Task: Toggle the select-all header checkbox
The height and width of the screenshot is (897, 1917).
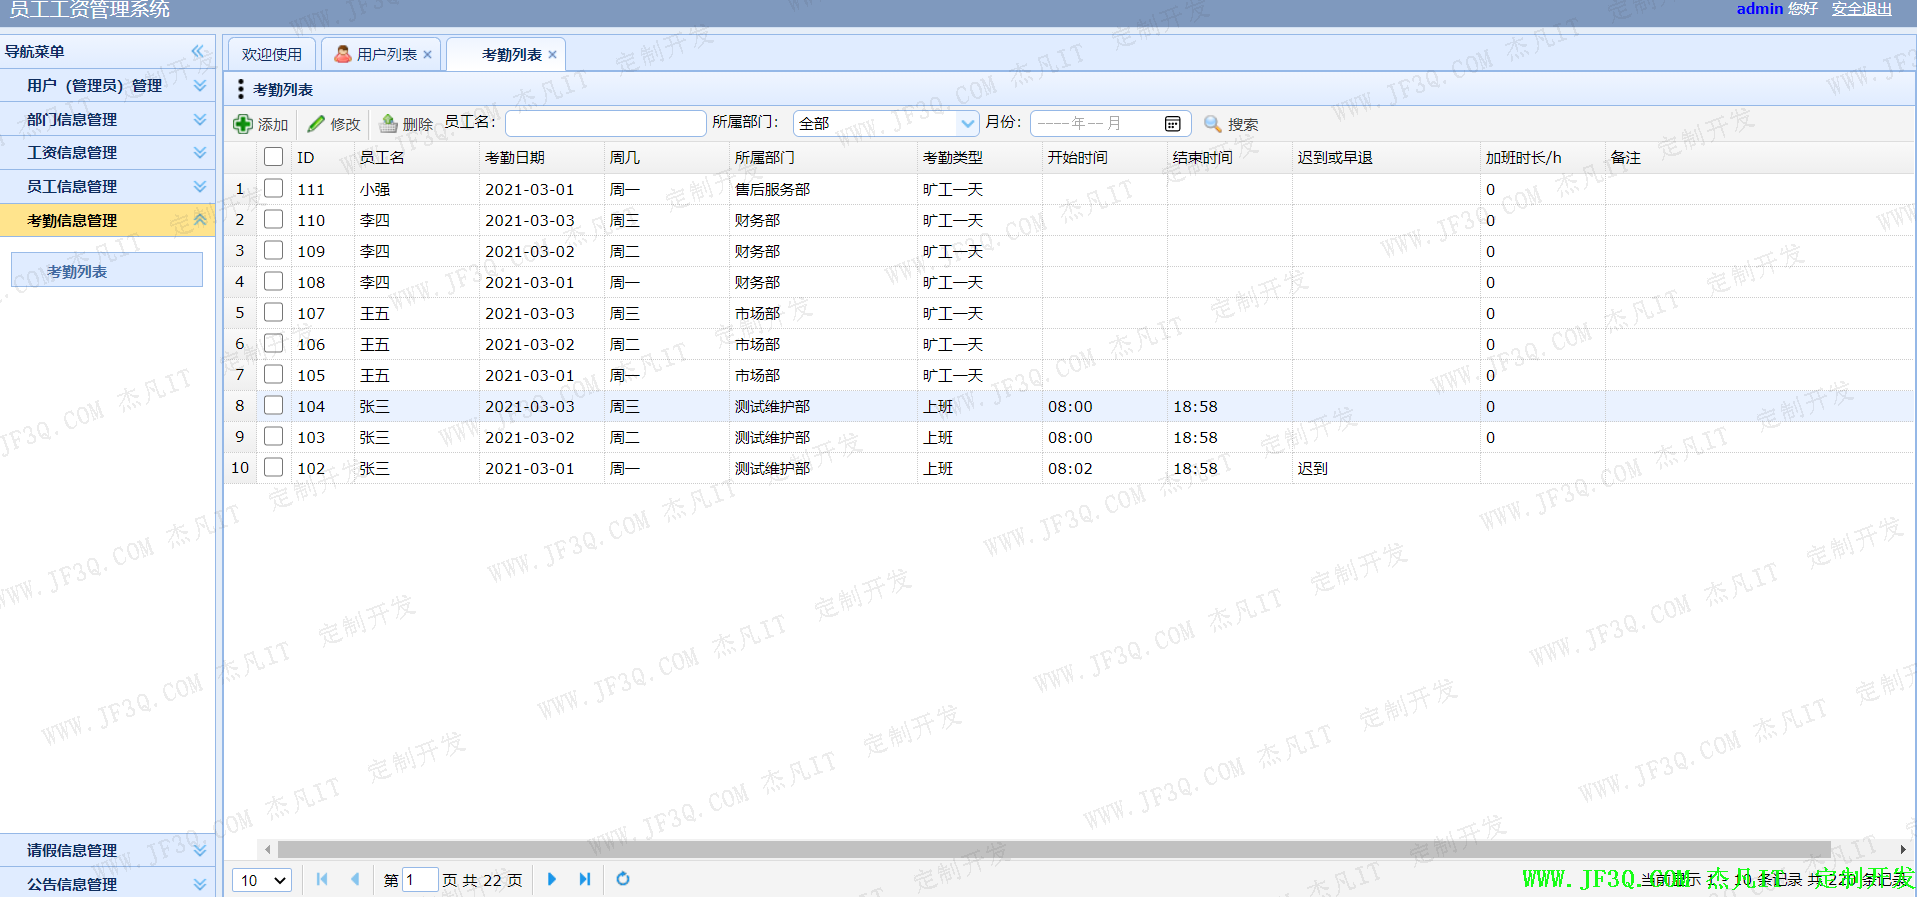Action: pos(273,157)
